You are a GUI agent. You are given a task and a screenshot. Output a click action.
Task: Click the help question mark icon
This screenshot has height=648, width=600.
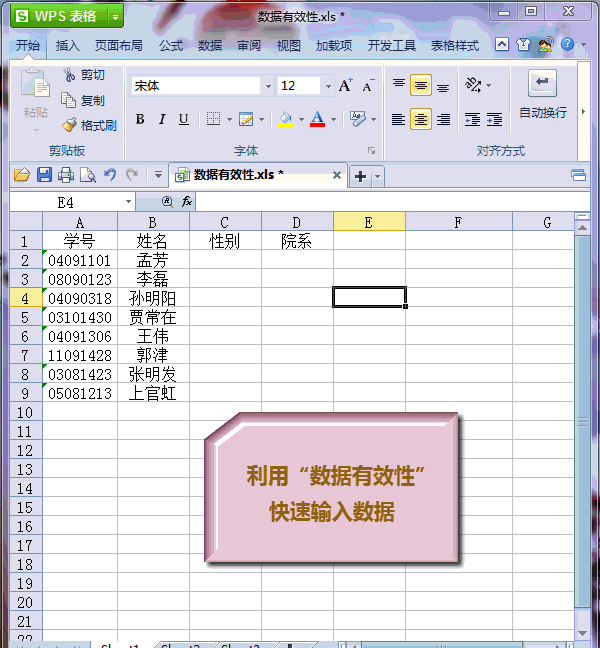point(567,44)
